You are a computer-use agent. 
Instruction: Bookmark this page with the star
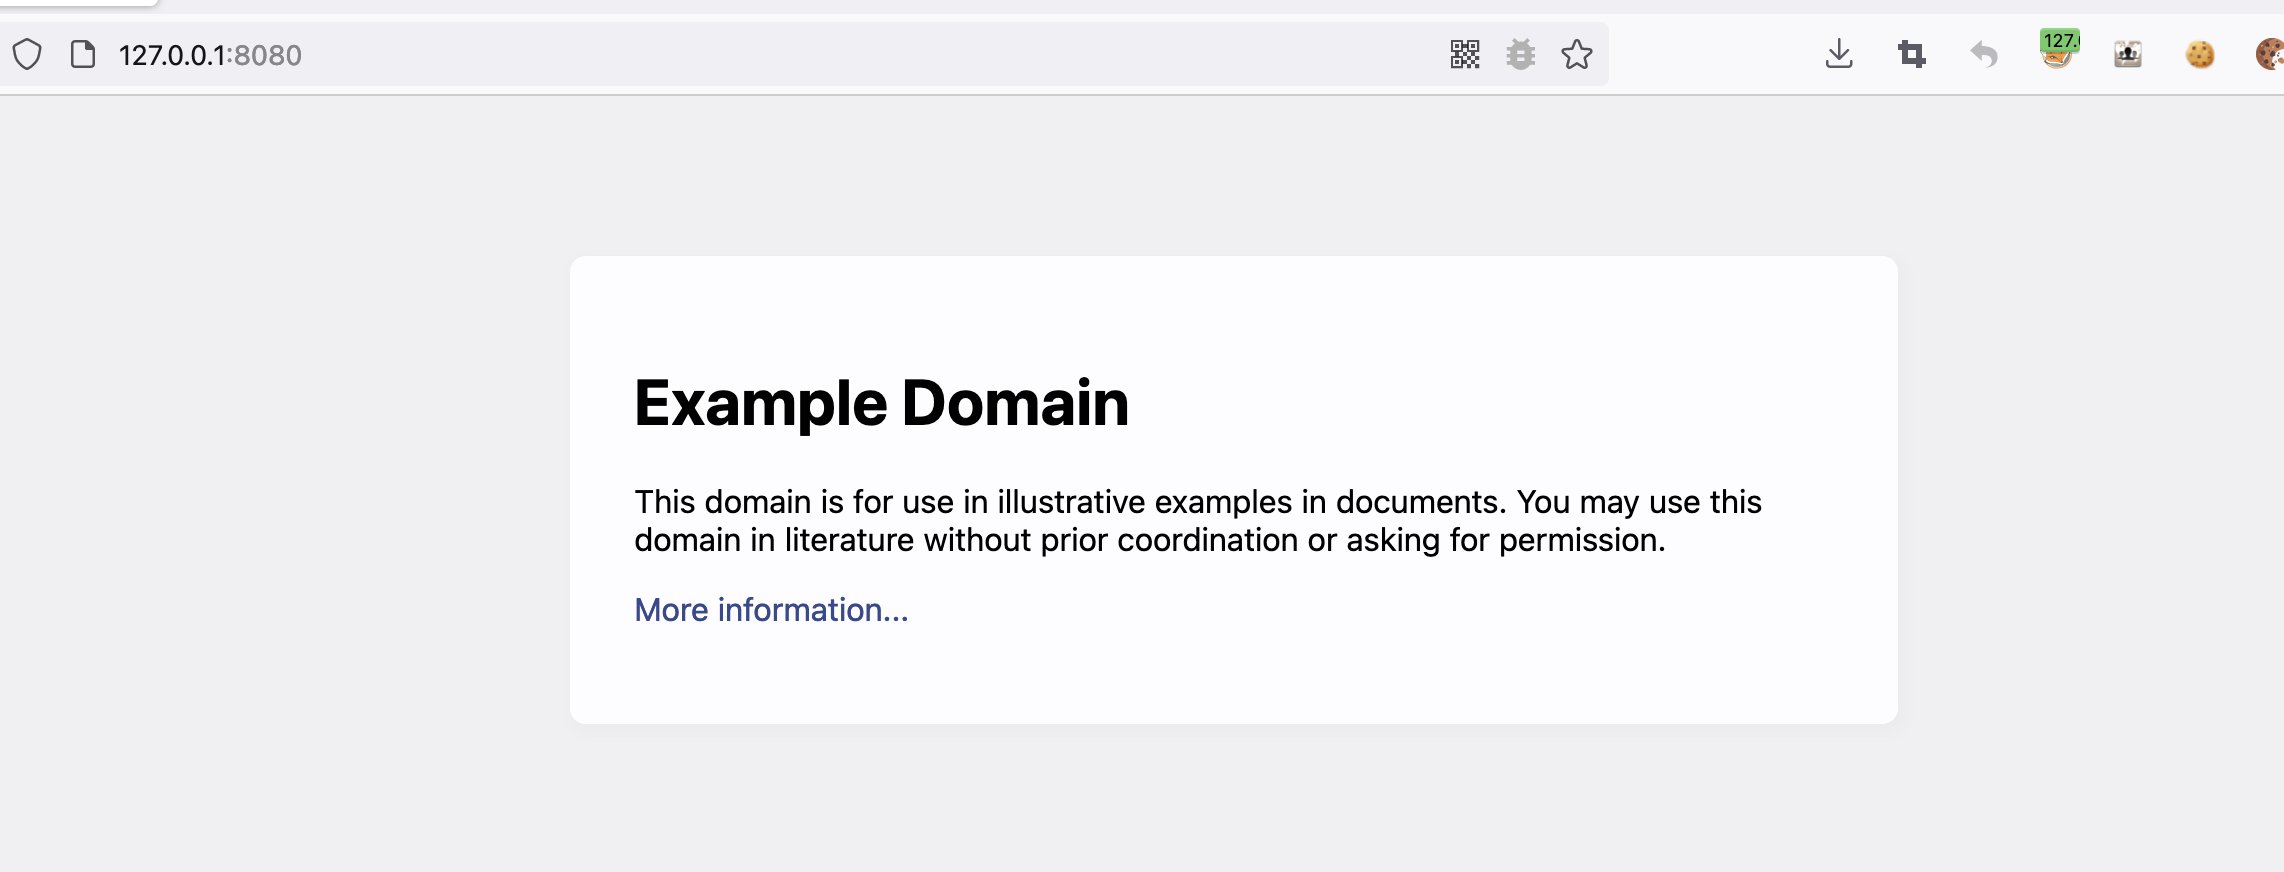click(1577, 54)
